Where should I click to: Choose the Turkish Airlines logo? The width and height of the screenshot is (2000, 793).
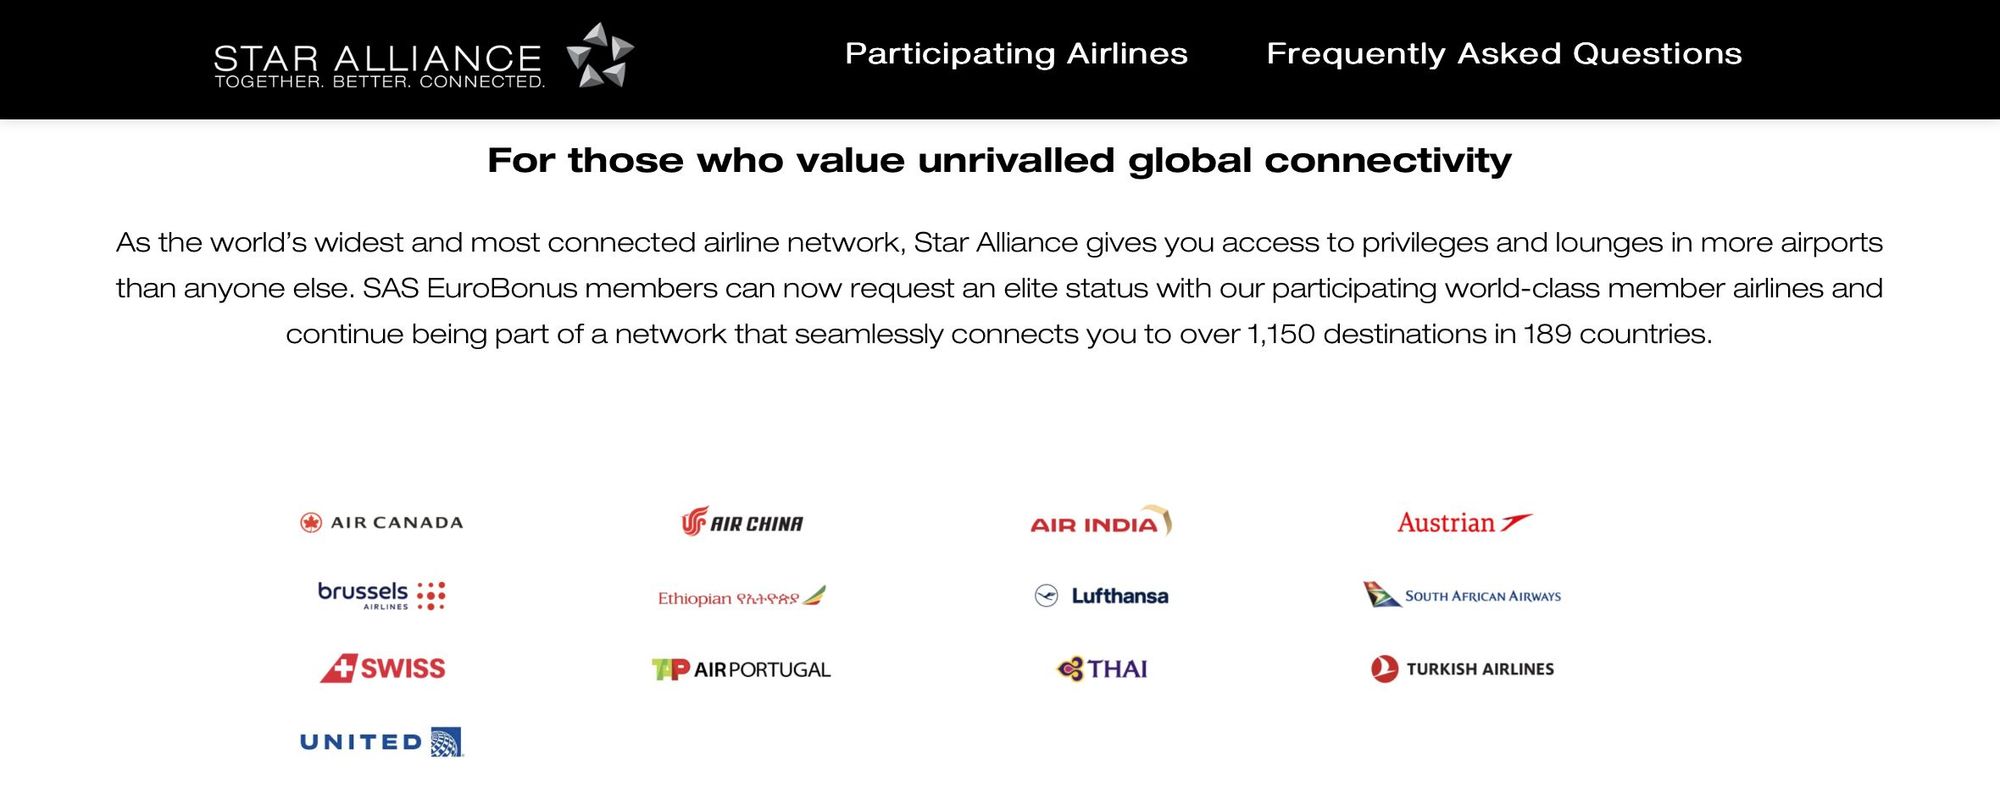pos(1462,668)
